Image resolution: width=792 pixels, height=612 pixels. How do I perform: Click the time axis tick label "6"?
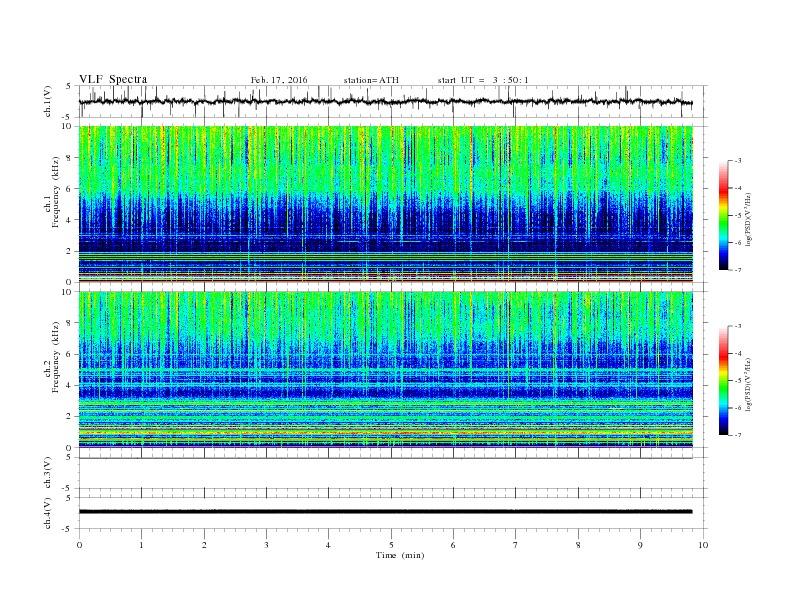point(453,545)
